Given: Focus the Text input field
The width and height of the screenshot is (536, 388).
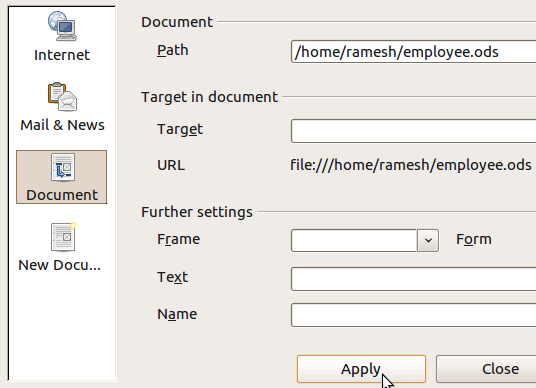Looking at the screenshot, I should (x=413, y=279).
